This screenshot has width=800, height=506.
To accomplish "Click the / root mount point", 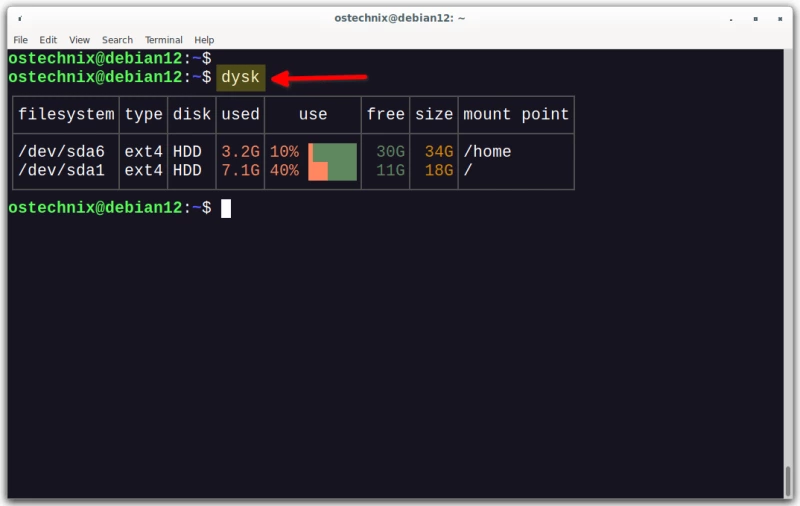I will pyautogui.click(x=467, y=170).
